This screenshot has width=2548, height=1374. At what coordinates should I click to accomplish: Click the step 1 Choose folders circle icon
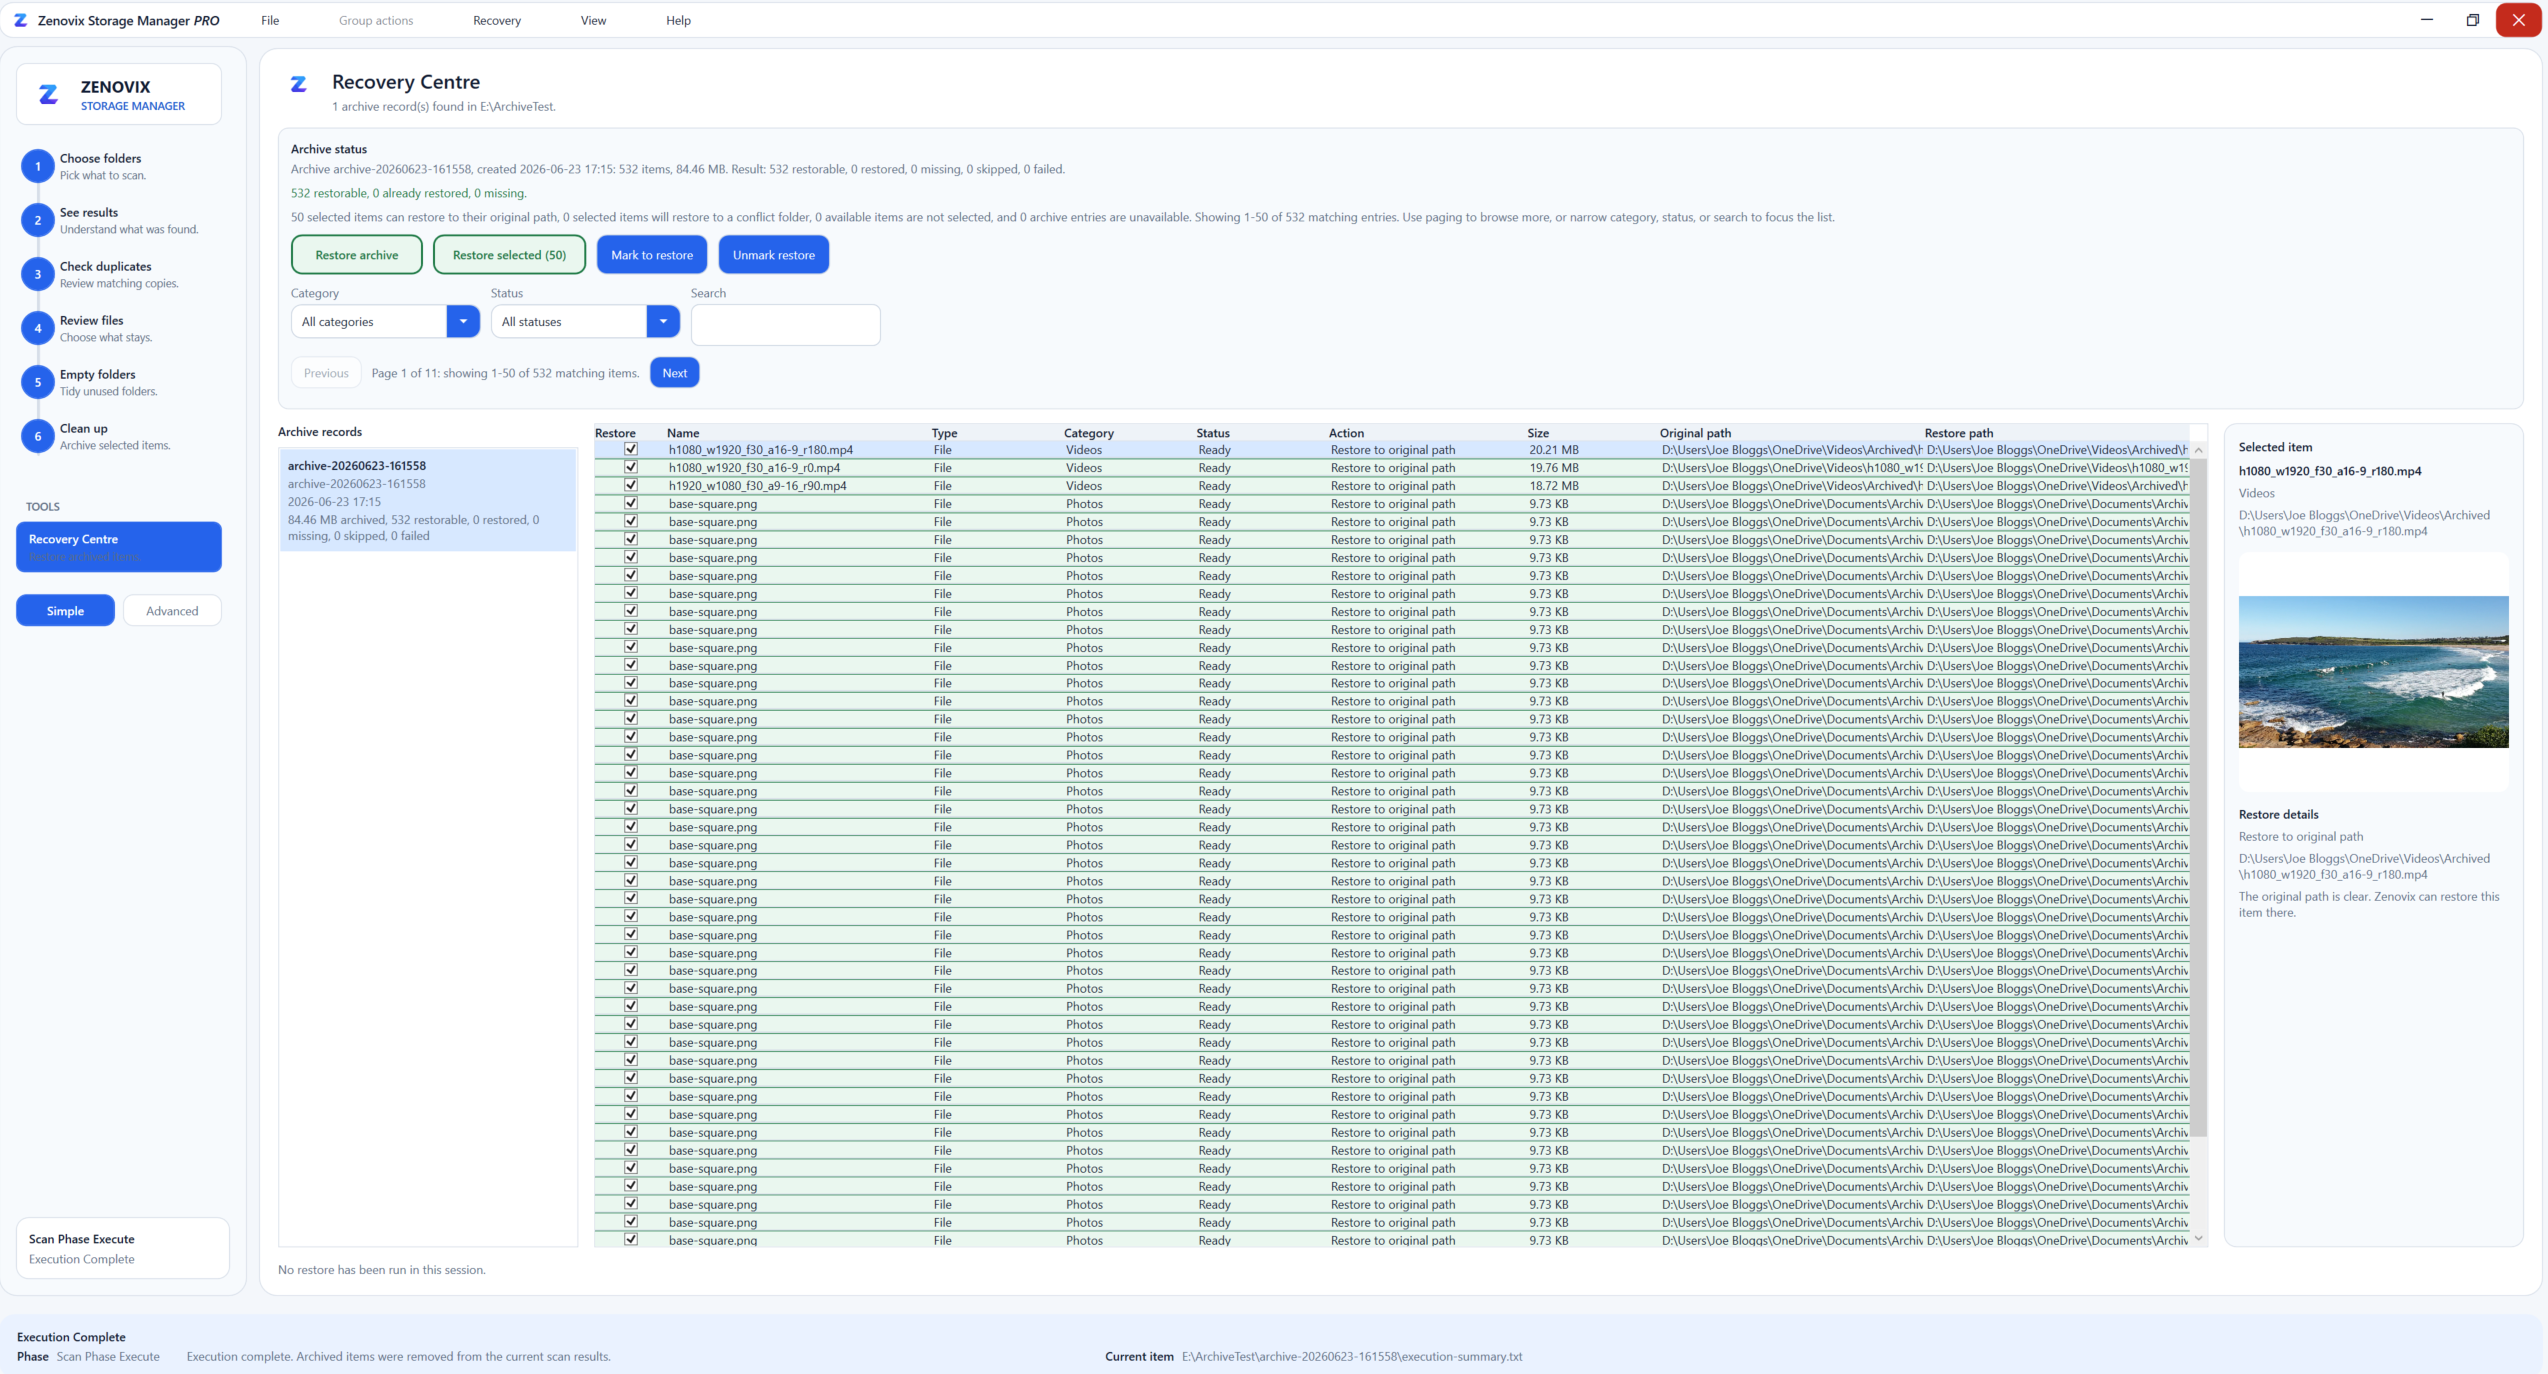click(38, 166)
